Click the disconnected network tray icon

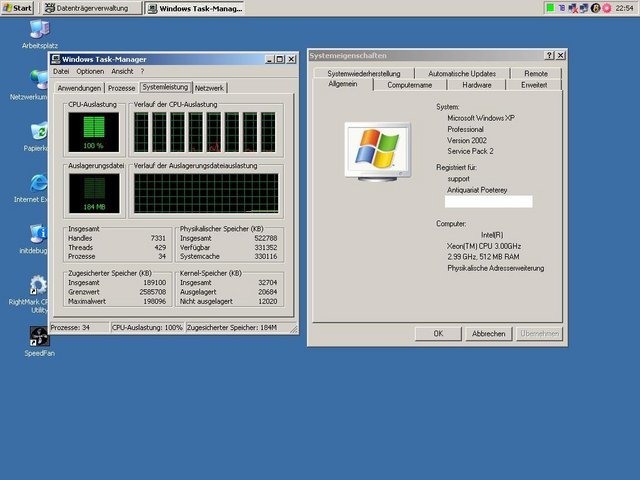point(573,8)
